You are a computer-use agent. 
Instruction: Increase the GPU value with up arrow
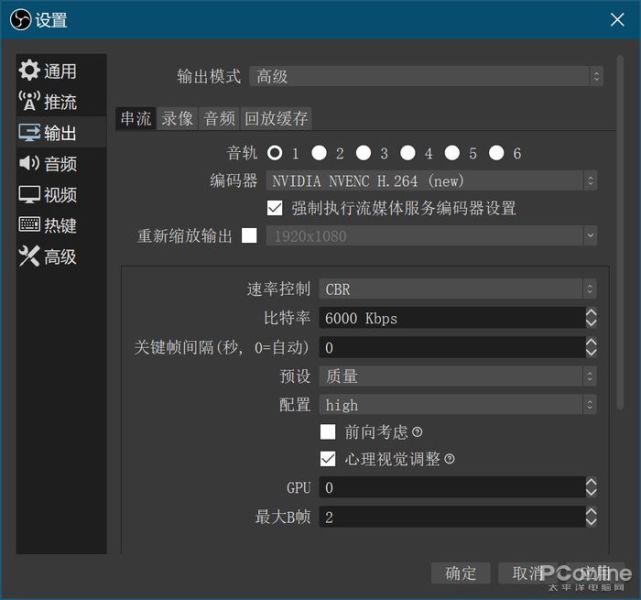591,482
